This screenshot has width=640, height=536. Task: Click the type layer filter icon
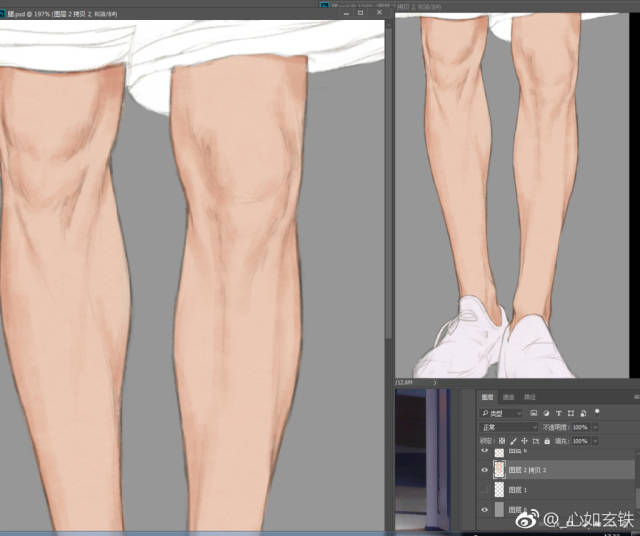558,413
